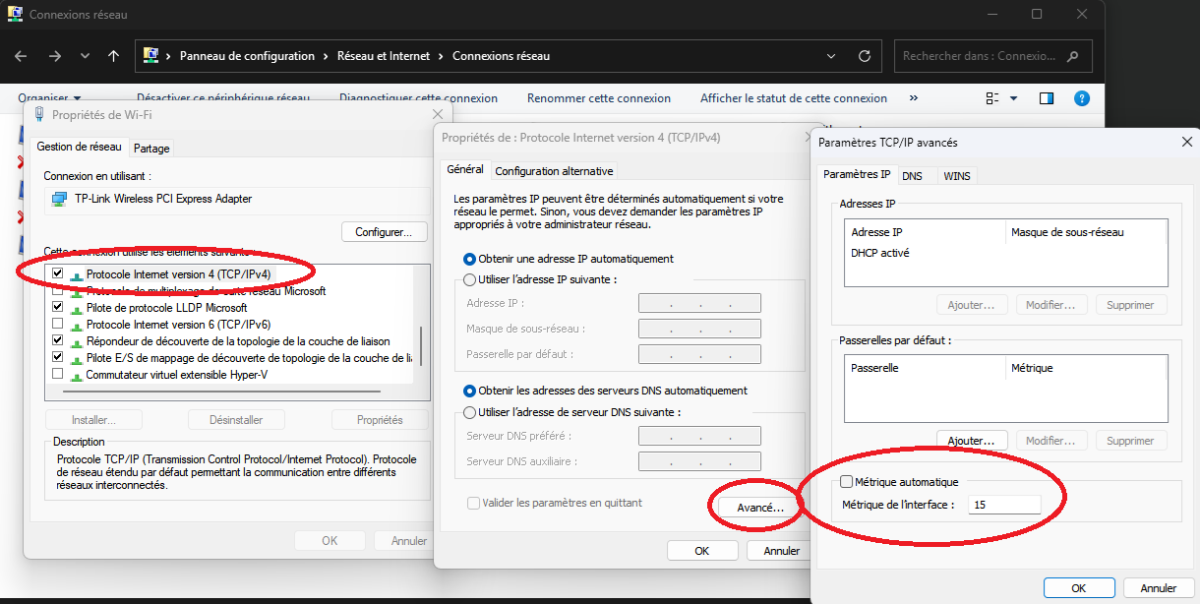The height and width of the screenshot is (604, 1200).
Task: Click the Propriétés button in Wi-Fi properties
Action: pos(379,420)
